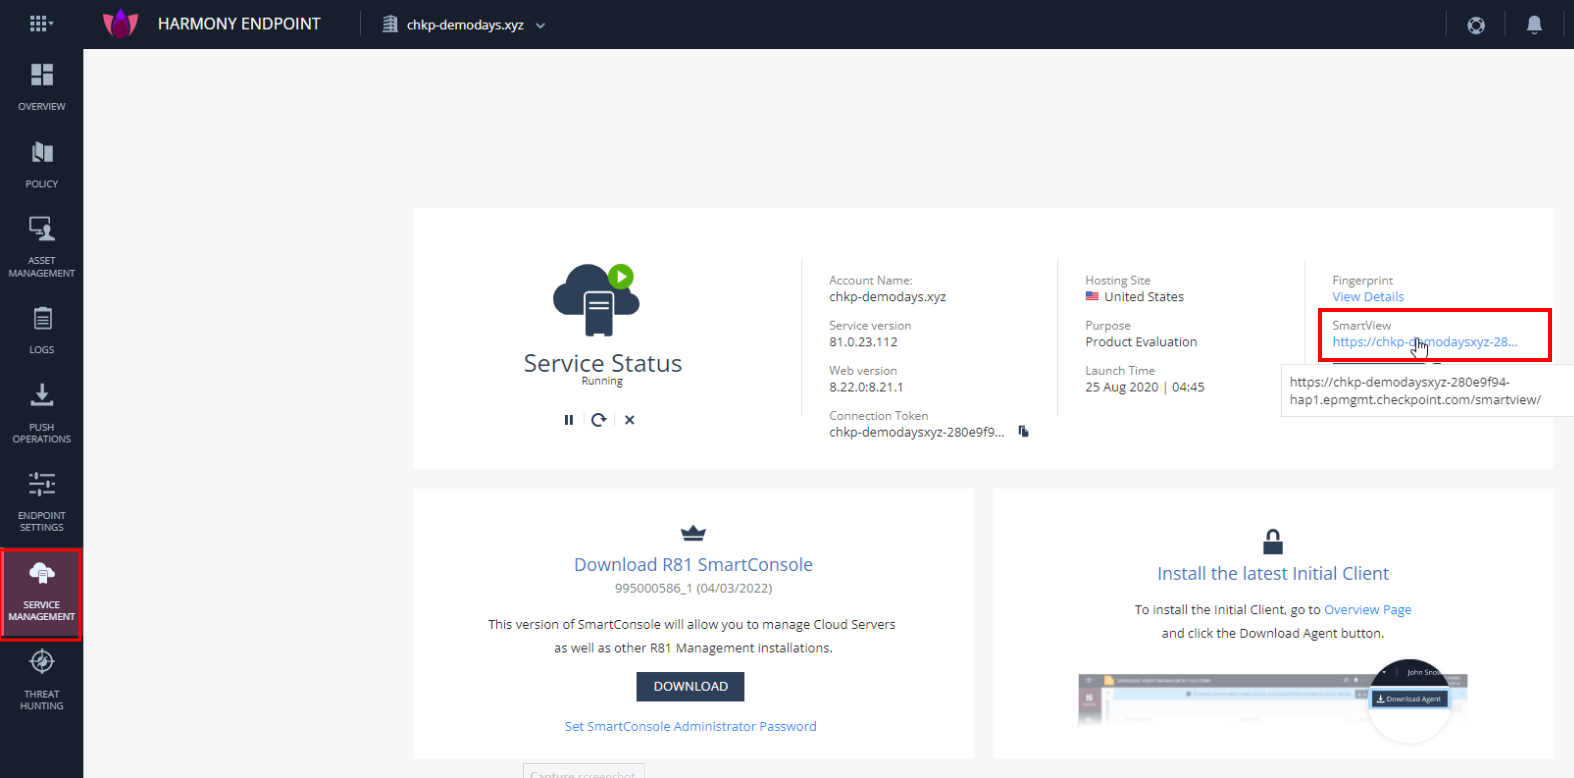Select Service Management in sidebar
Screen dimensions: 1574x778
point(42,594)
